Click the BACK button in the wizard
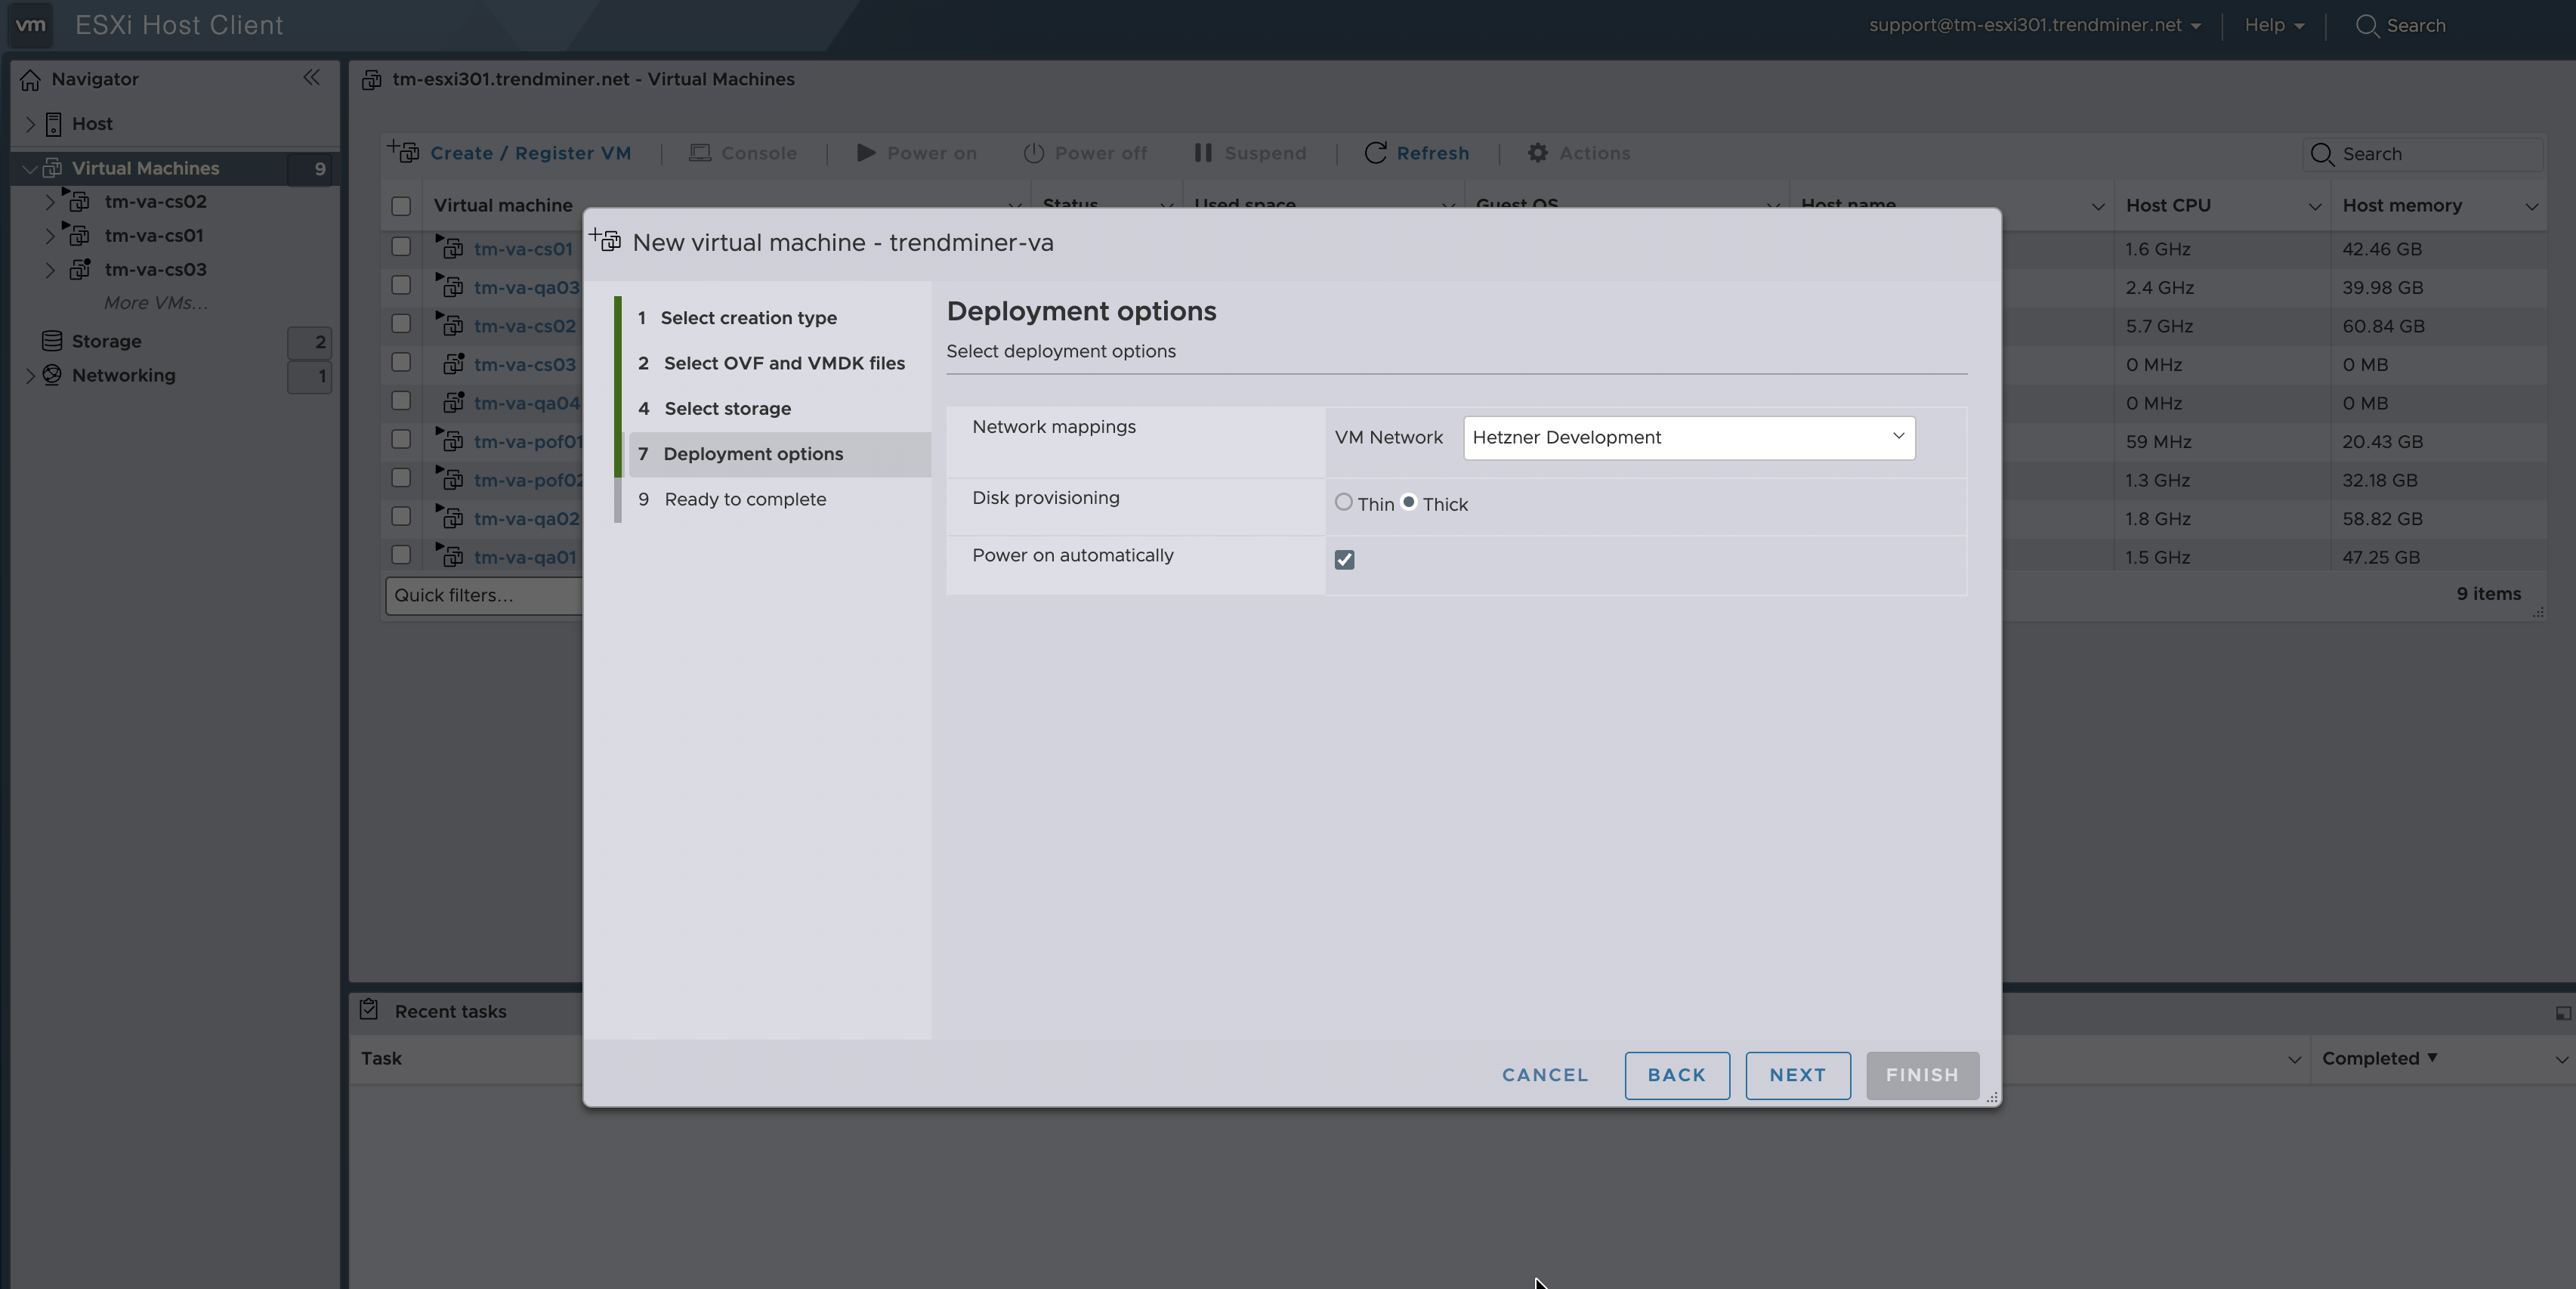 pyautogui.click(x=1676, y=1075)
